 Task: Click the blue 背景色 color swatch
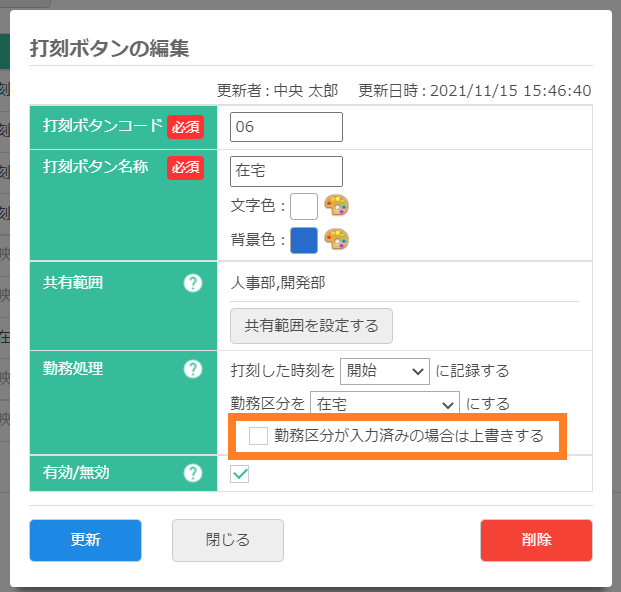(x=304, y=240)
